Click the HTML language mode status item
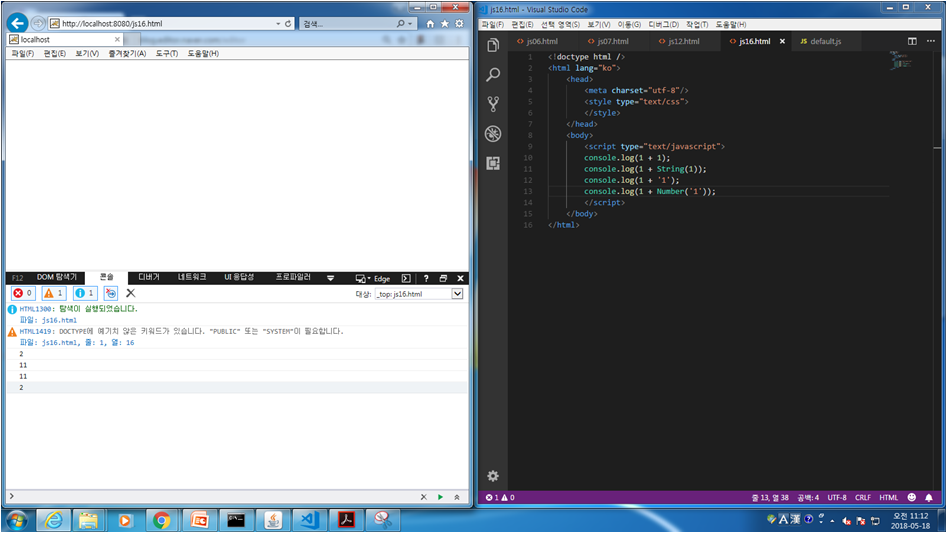This screenshot has width=947, height=533. pos(888,497)
